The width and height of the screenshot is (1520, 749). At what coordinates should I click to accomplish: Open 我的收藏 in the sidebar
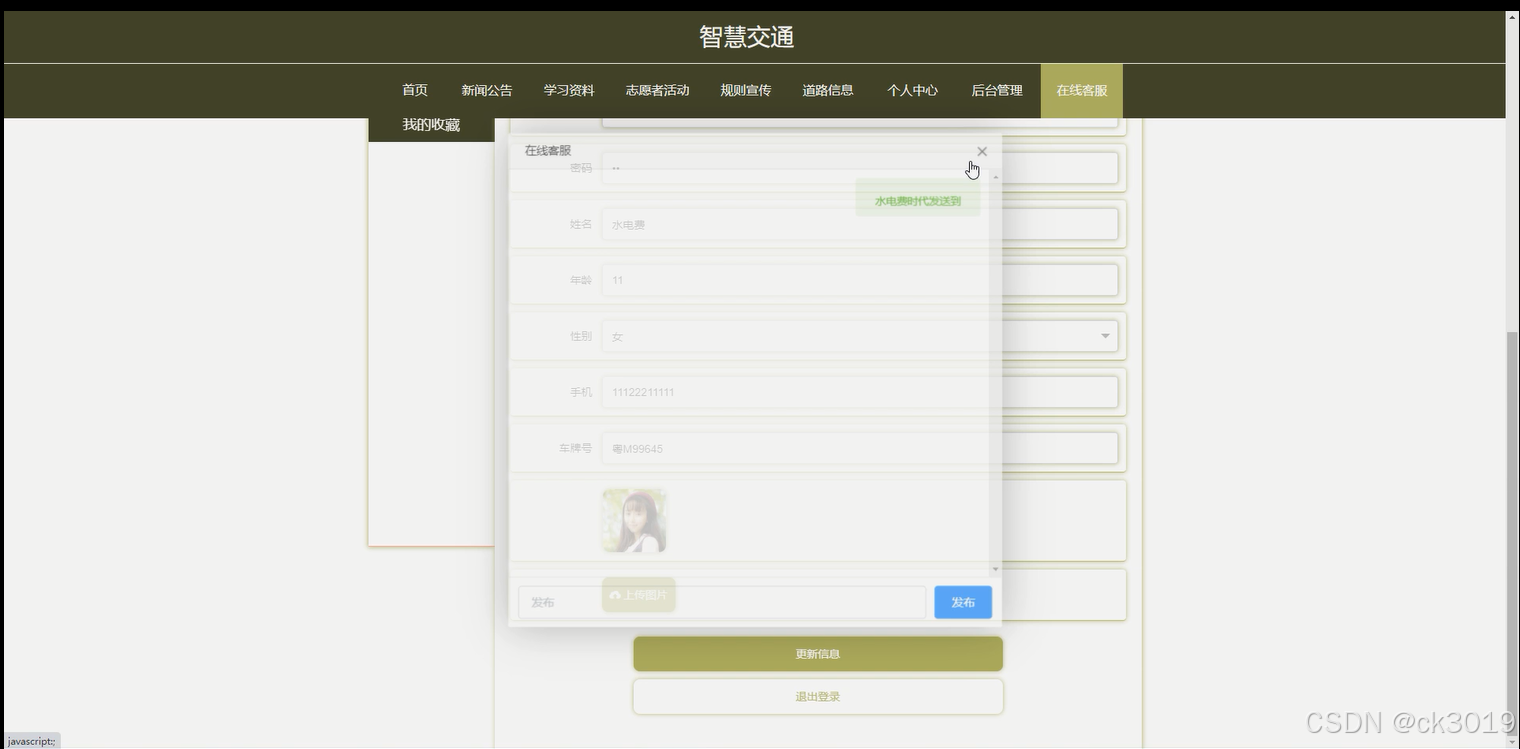(431, 125)
